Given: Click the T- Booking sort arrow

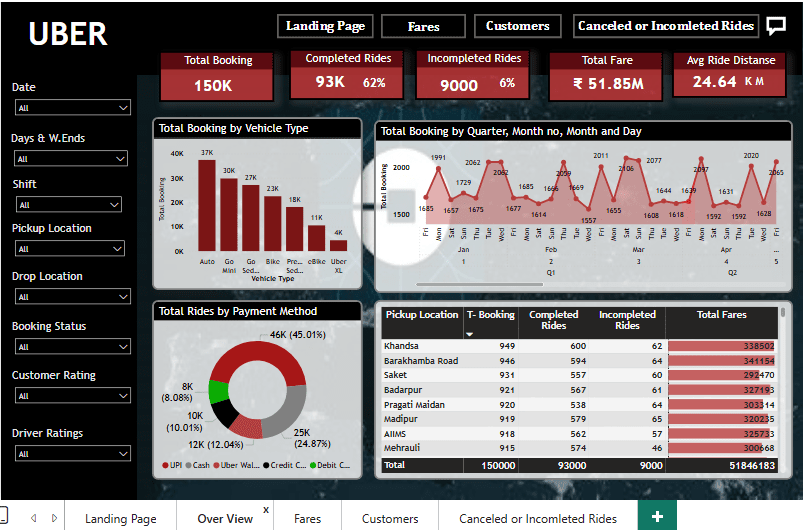Looking at the screenshot, I should 469,334.
